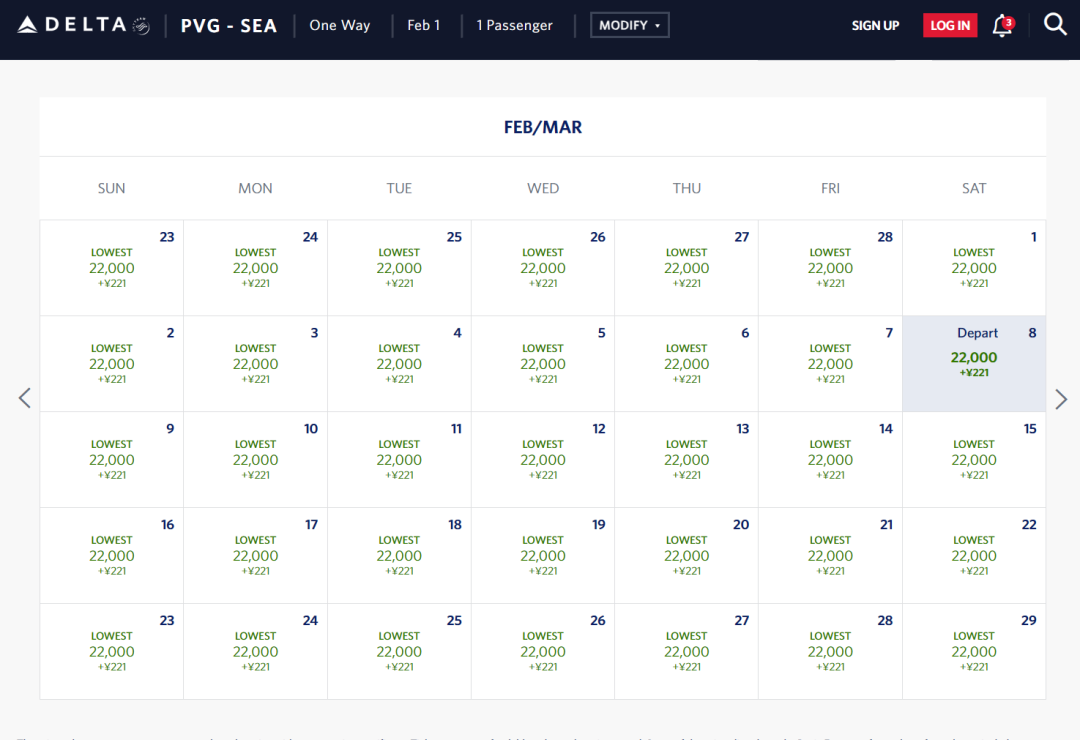Image resolution: width=1080 pixels, height=740 pixels.
Task: Click the Delta logo in header
Action: [83, 25]
